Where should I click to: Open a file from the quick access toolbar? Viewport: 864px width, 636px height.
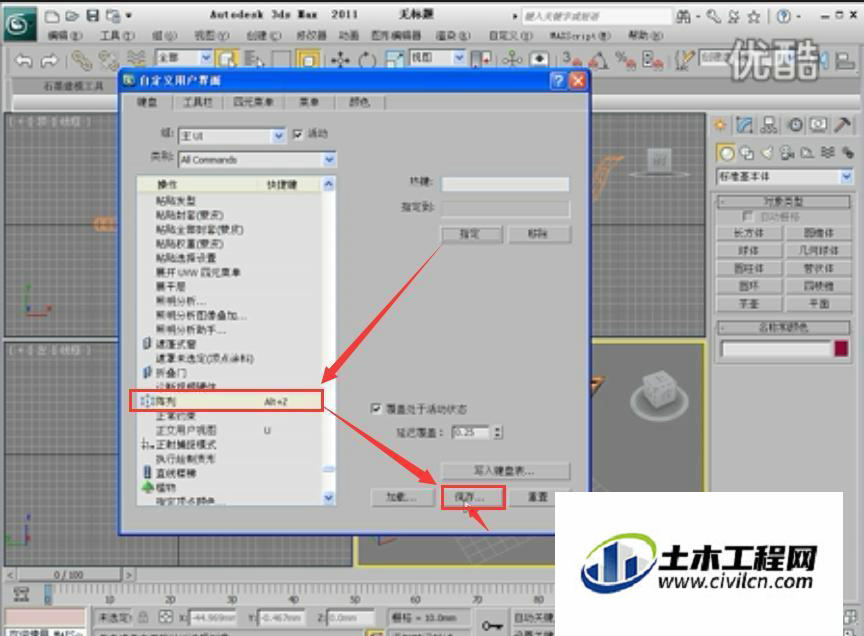pyautogui.click(x=72, y=16)
